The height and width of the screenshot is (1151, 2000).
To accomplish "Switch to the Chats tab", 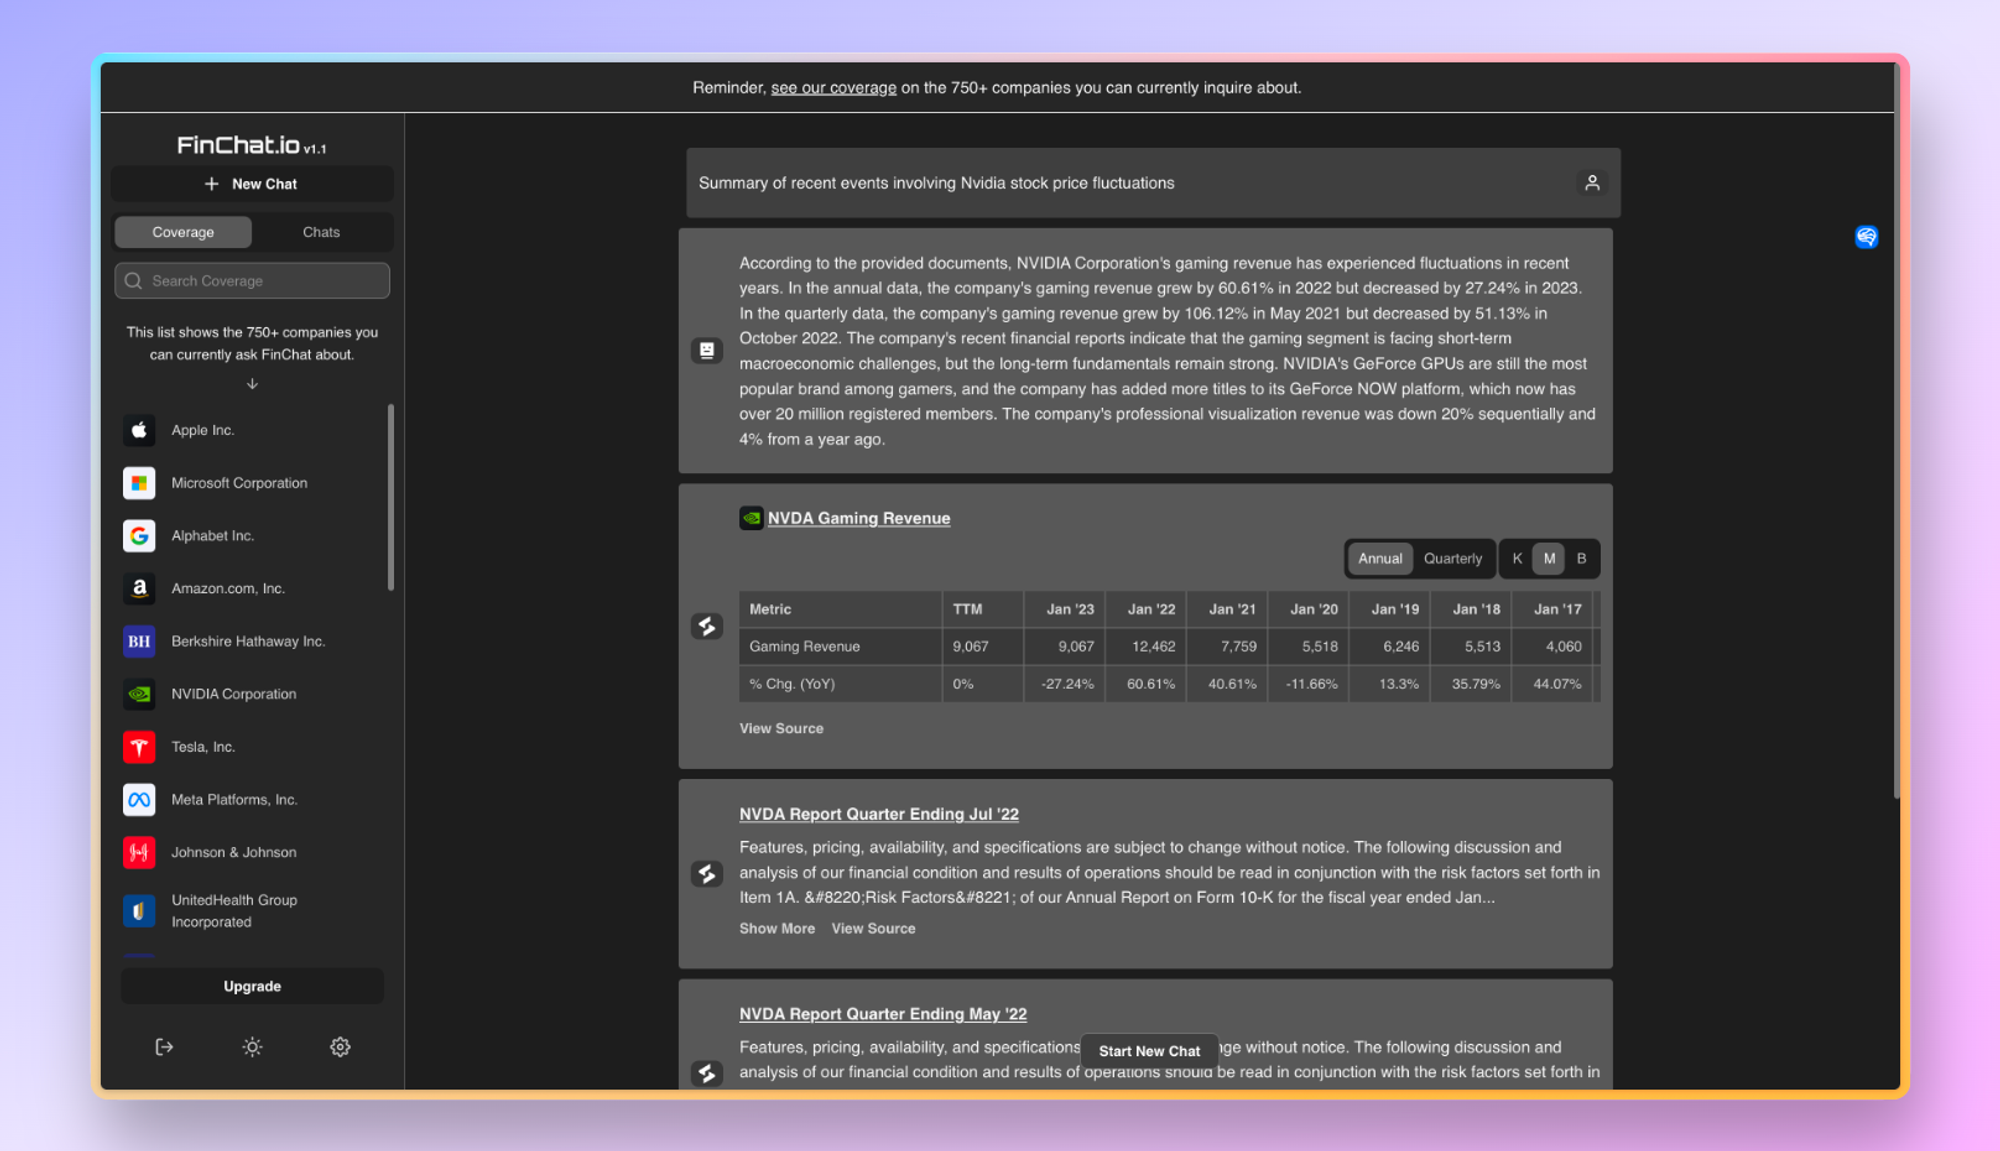I will [321, 232].
